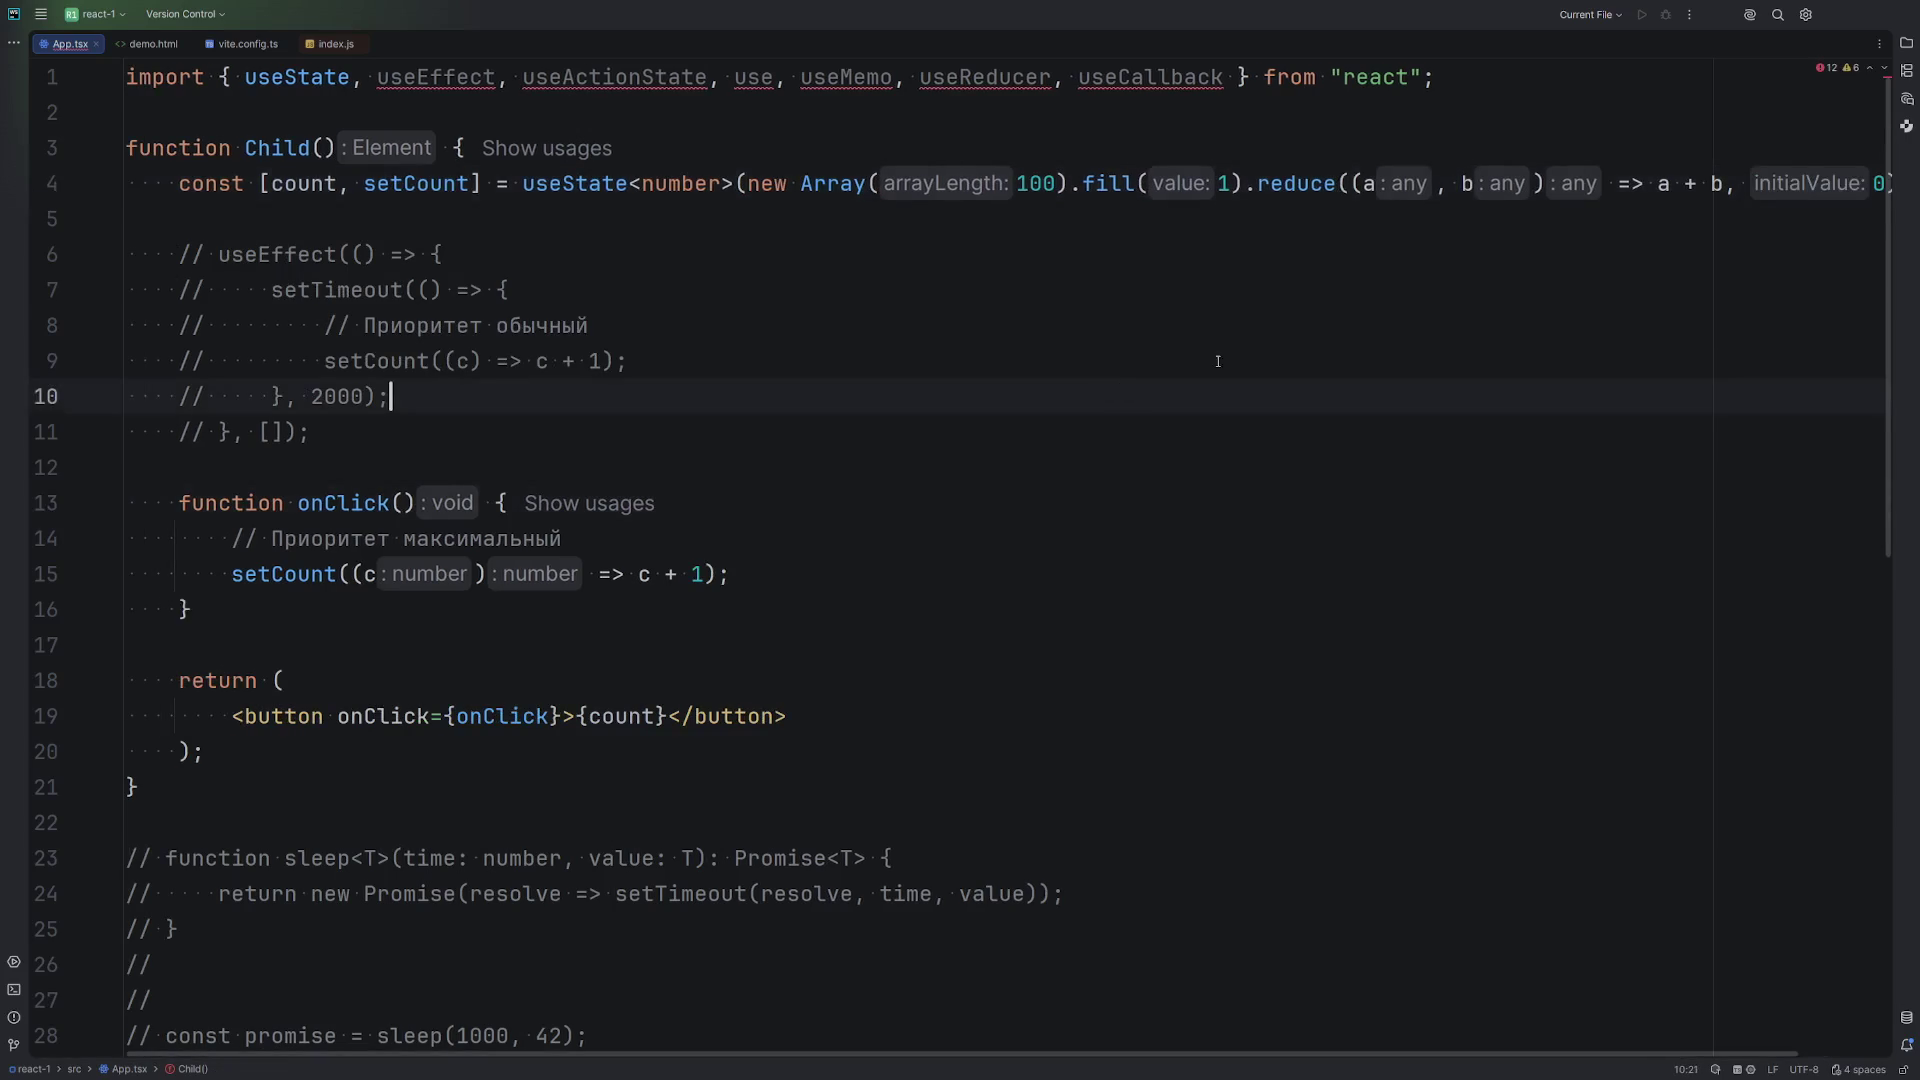
Task: Open IDE settings gear
Action: [1806, 15]
